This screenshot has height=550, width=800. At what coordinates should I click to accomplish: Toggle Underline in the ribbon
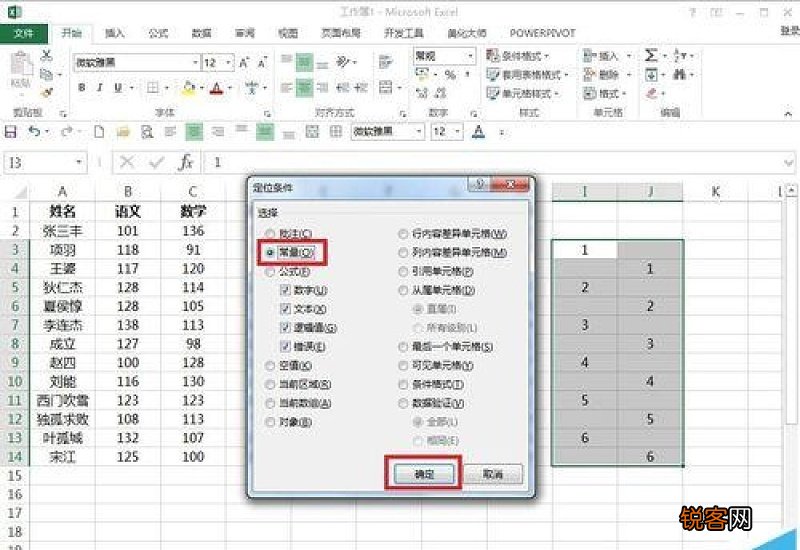click(118, 88)
